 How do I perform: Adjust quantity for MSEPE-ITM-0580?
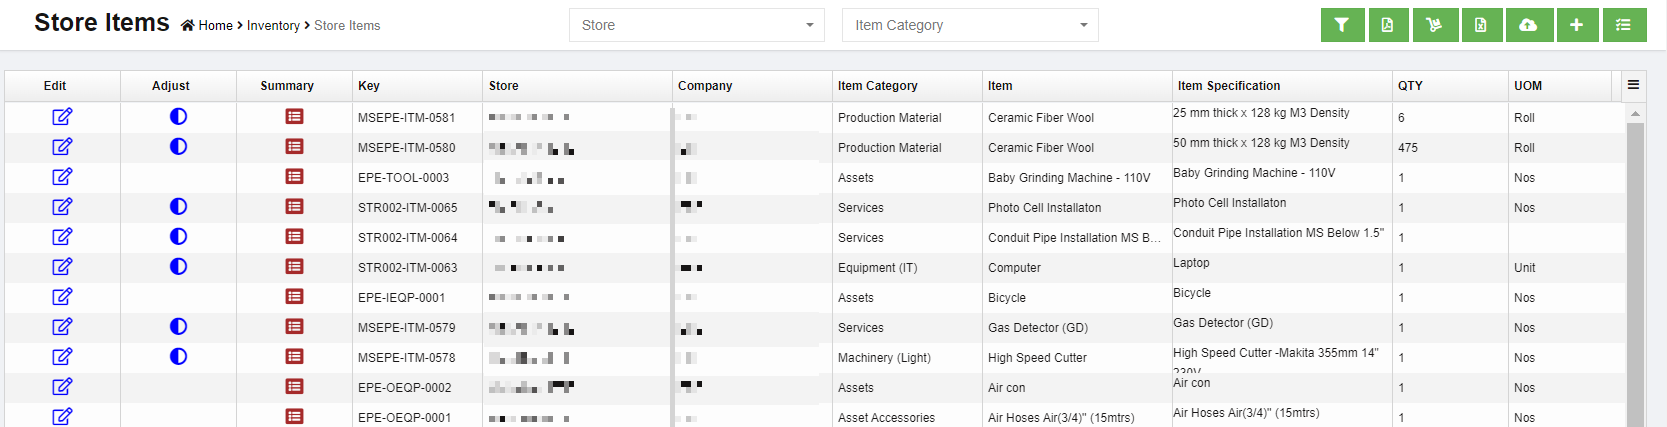click(x=178, y=147)
